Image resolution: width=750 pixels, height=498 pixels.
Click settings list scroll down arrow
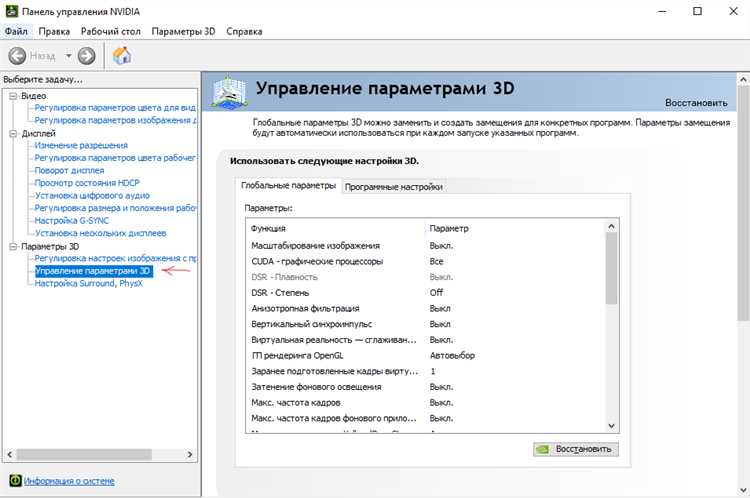[x=611, y=425]
